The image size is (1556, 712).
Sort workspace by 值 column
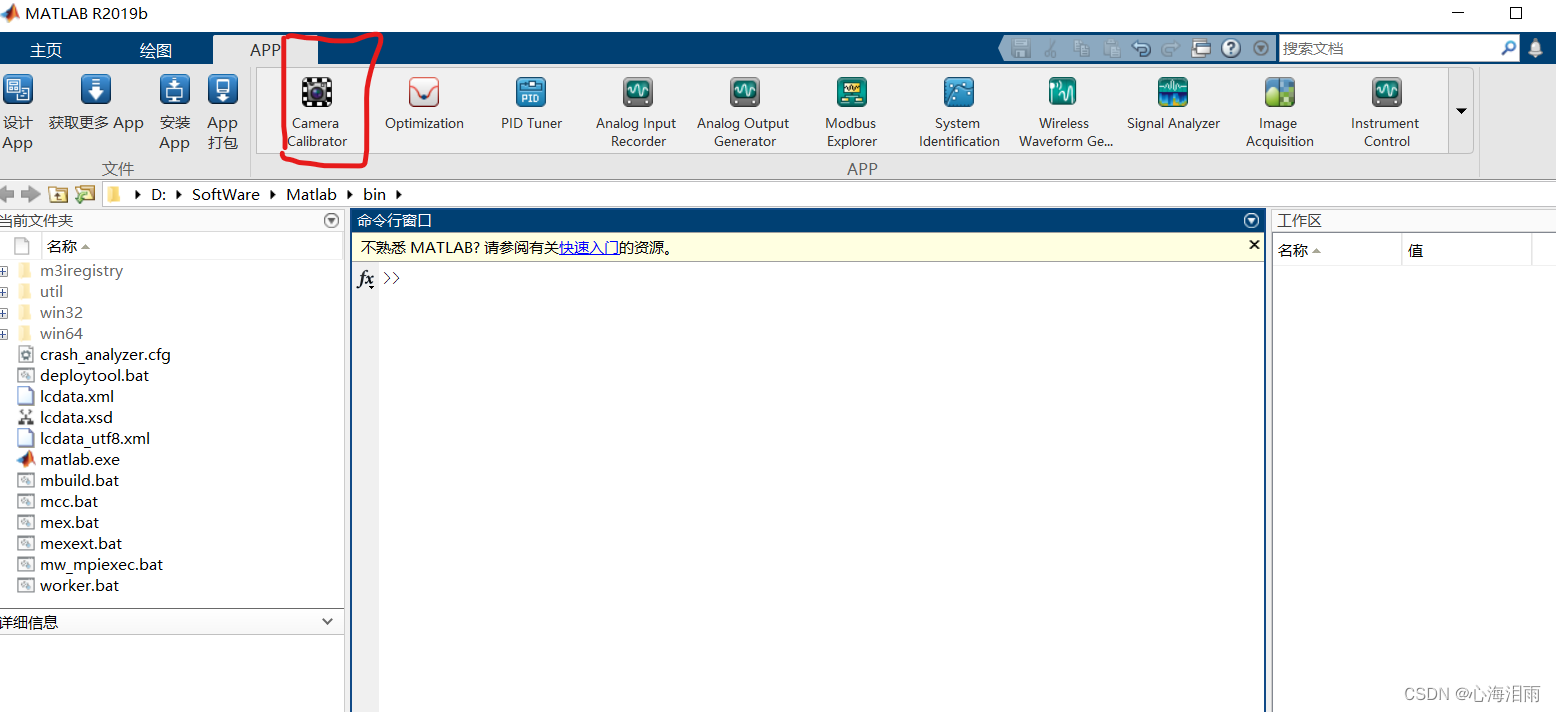coord(1466,250)
